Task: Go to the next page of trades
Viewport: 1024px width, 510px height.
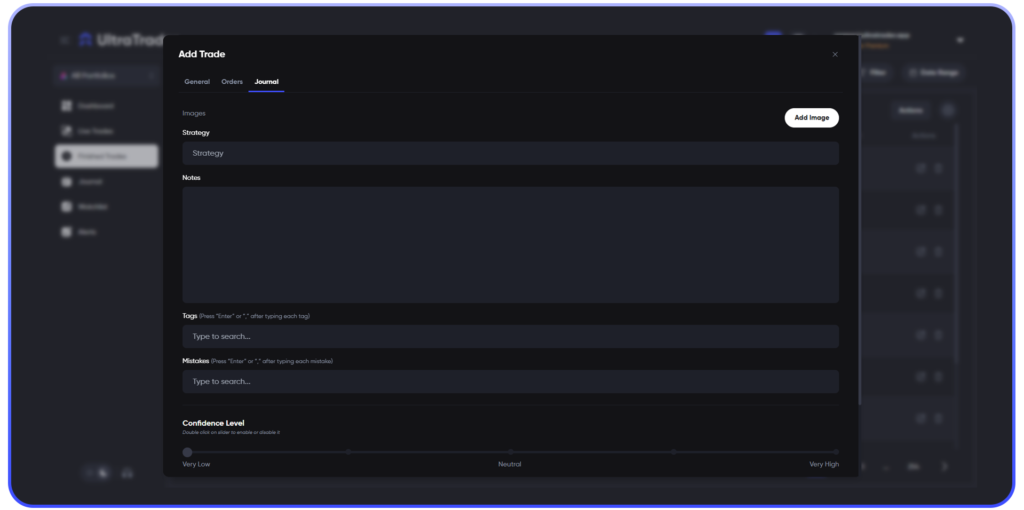Action: coord(945,466)
